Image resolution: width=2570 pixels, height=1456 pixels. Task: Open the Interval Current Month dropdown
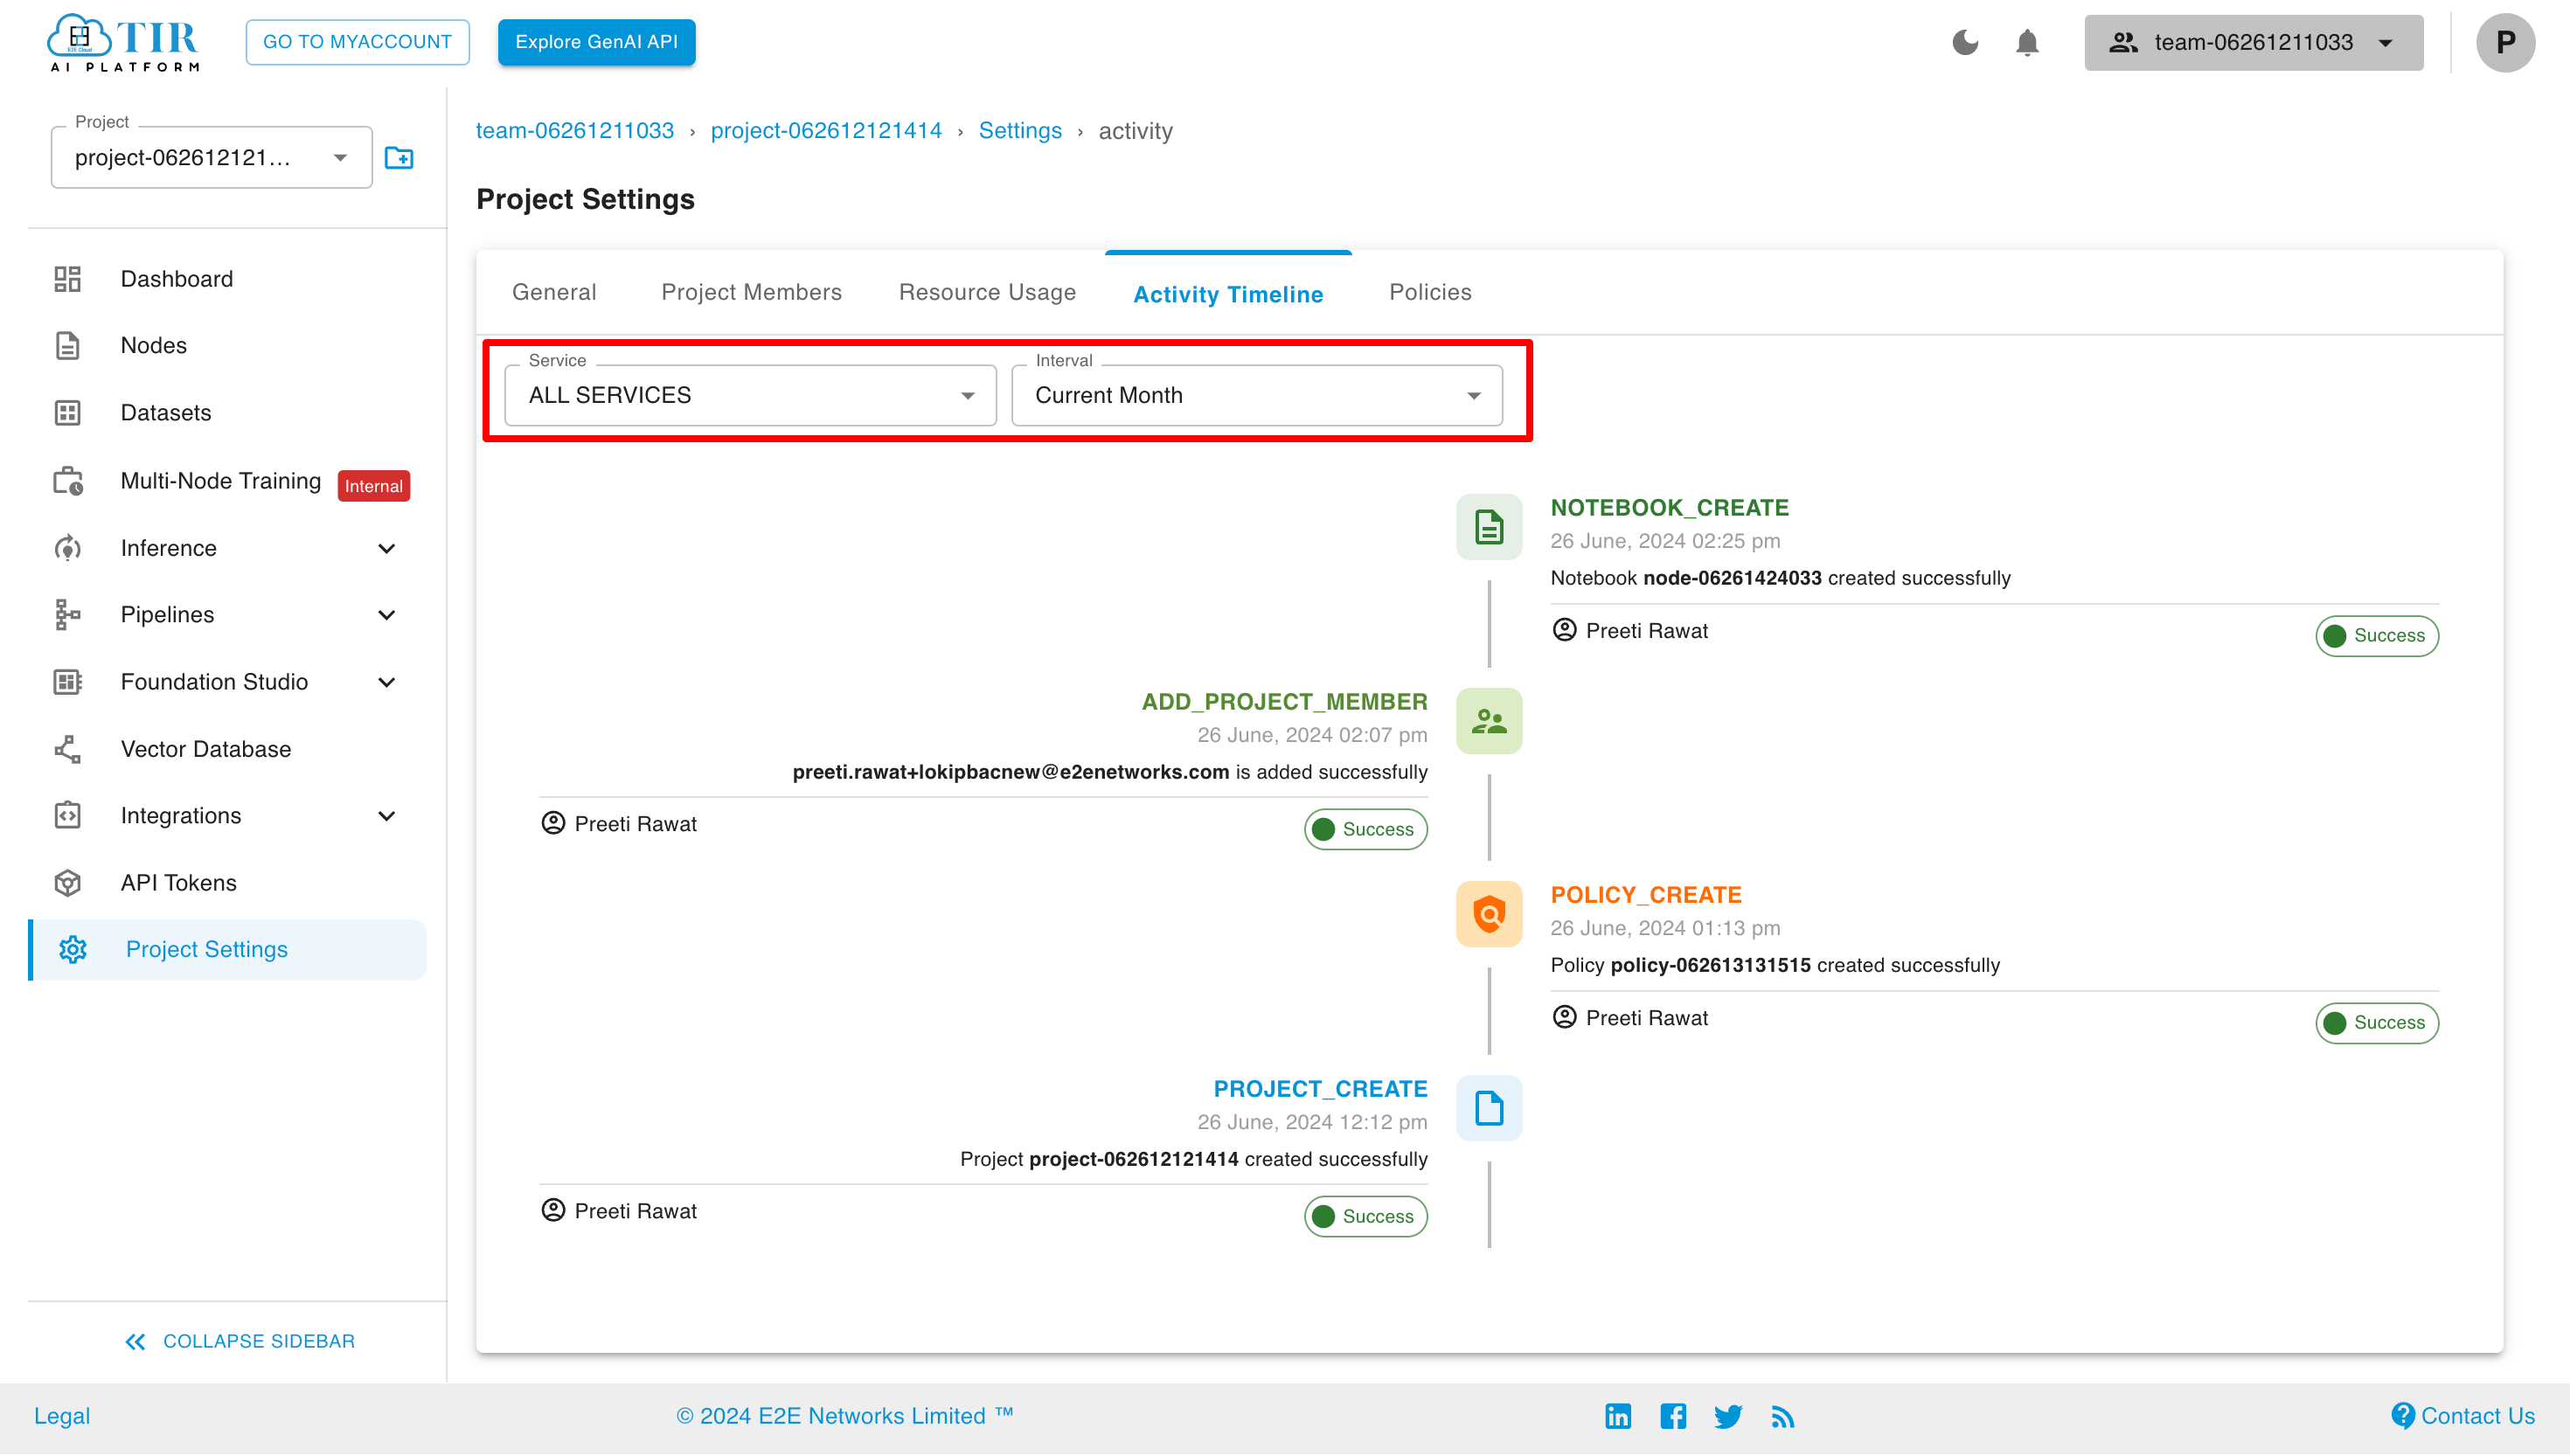(1257, 395)
